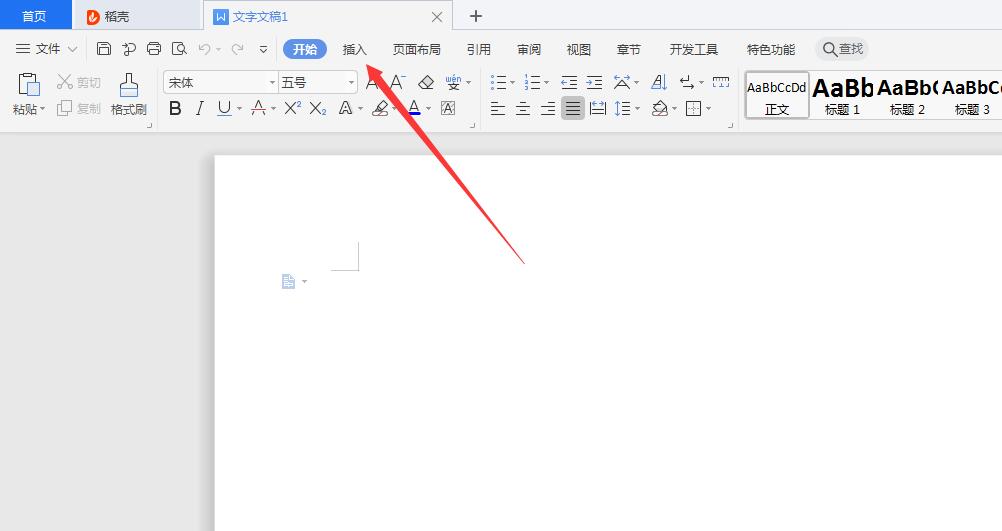The height and width of the screenshot is (531, 1002).
Task: Expand the File (文件) menu arrow
Action: tap(72, 49)
